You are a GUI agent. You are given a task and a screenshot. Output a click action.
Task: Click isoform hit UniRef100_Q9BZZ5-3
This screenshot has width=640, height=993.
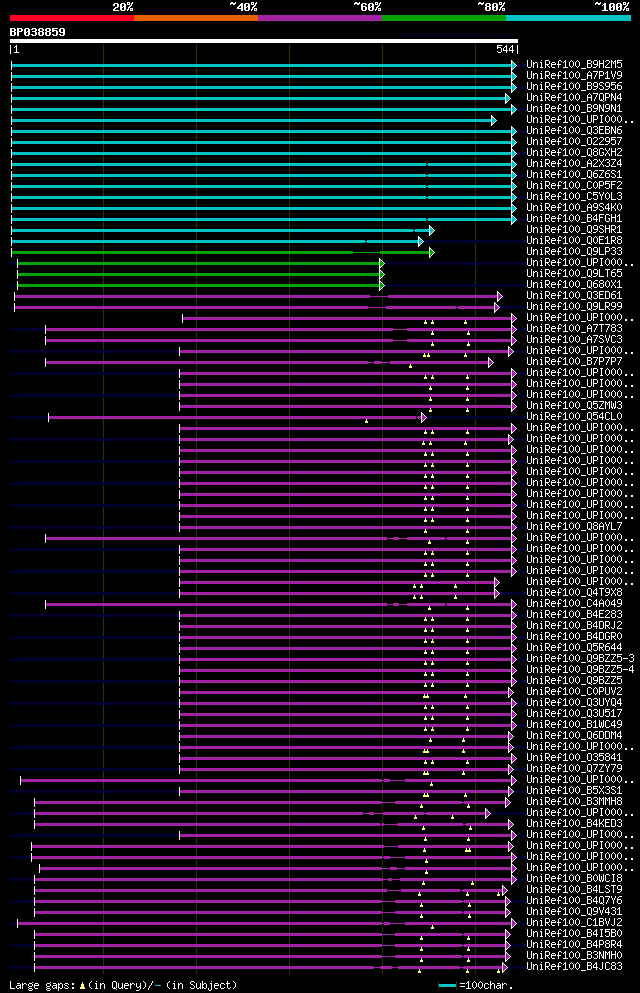pyautogui.click(x=580, y=658)
